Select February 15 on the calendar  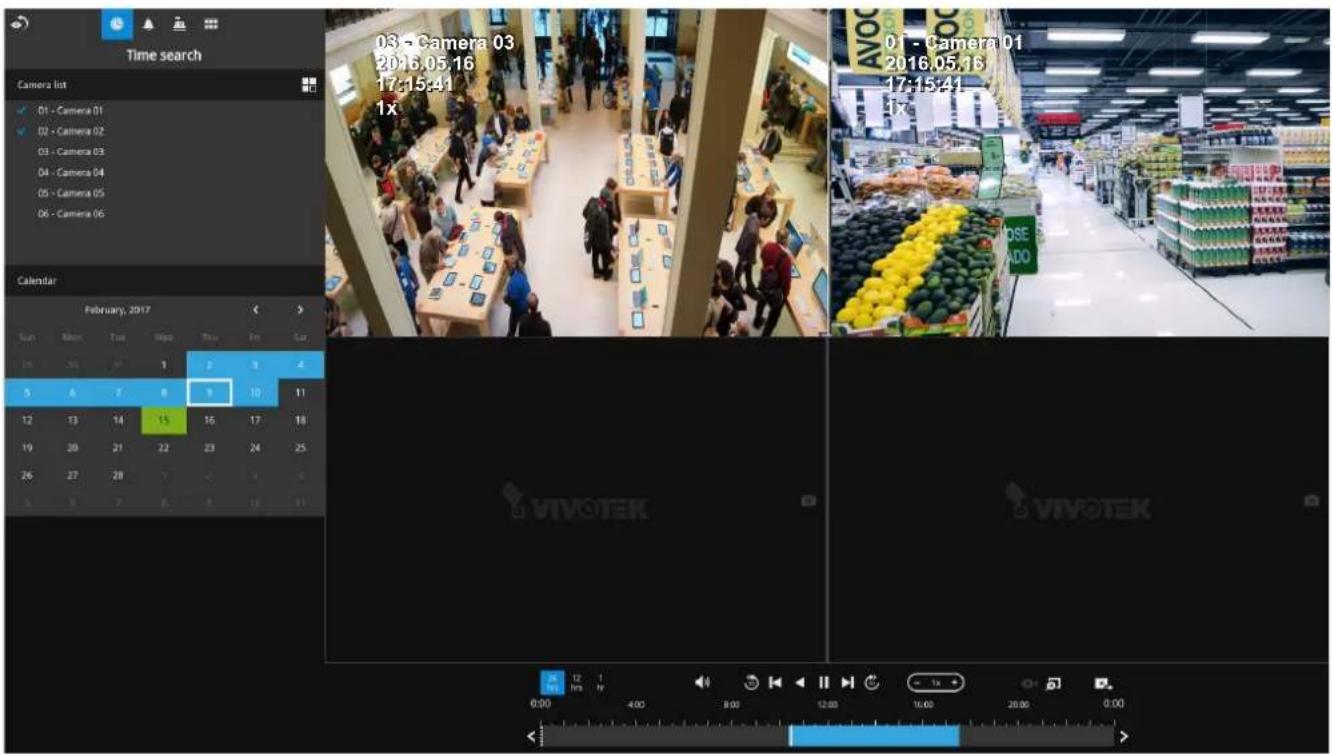(x=164, y=420)
